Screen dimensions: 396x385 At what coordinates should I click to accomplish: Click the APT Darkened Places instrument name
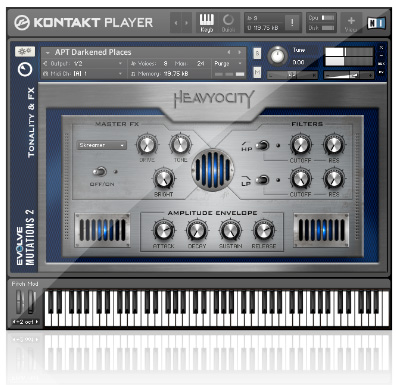point(93,52)
